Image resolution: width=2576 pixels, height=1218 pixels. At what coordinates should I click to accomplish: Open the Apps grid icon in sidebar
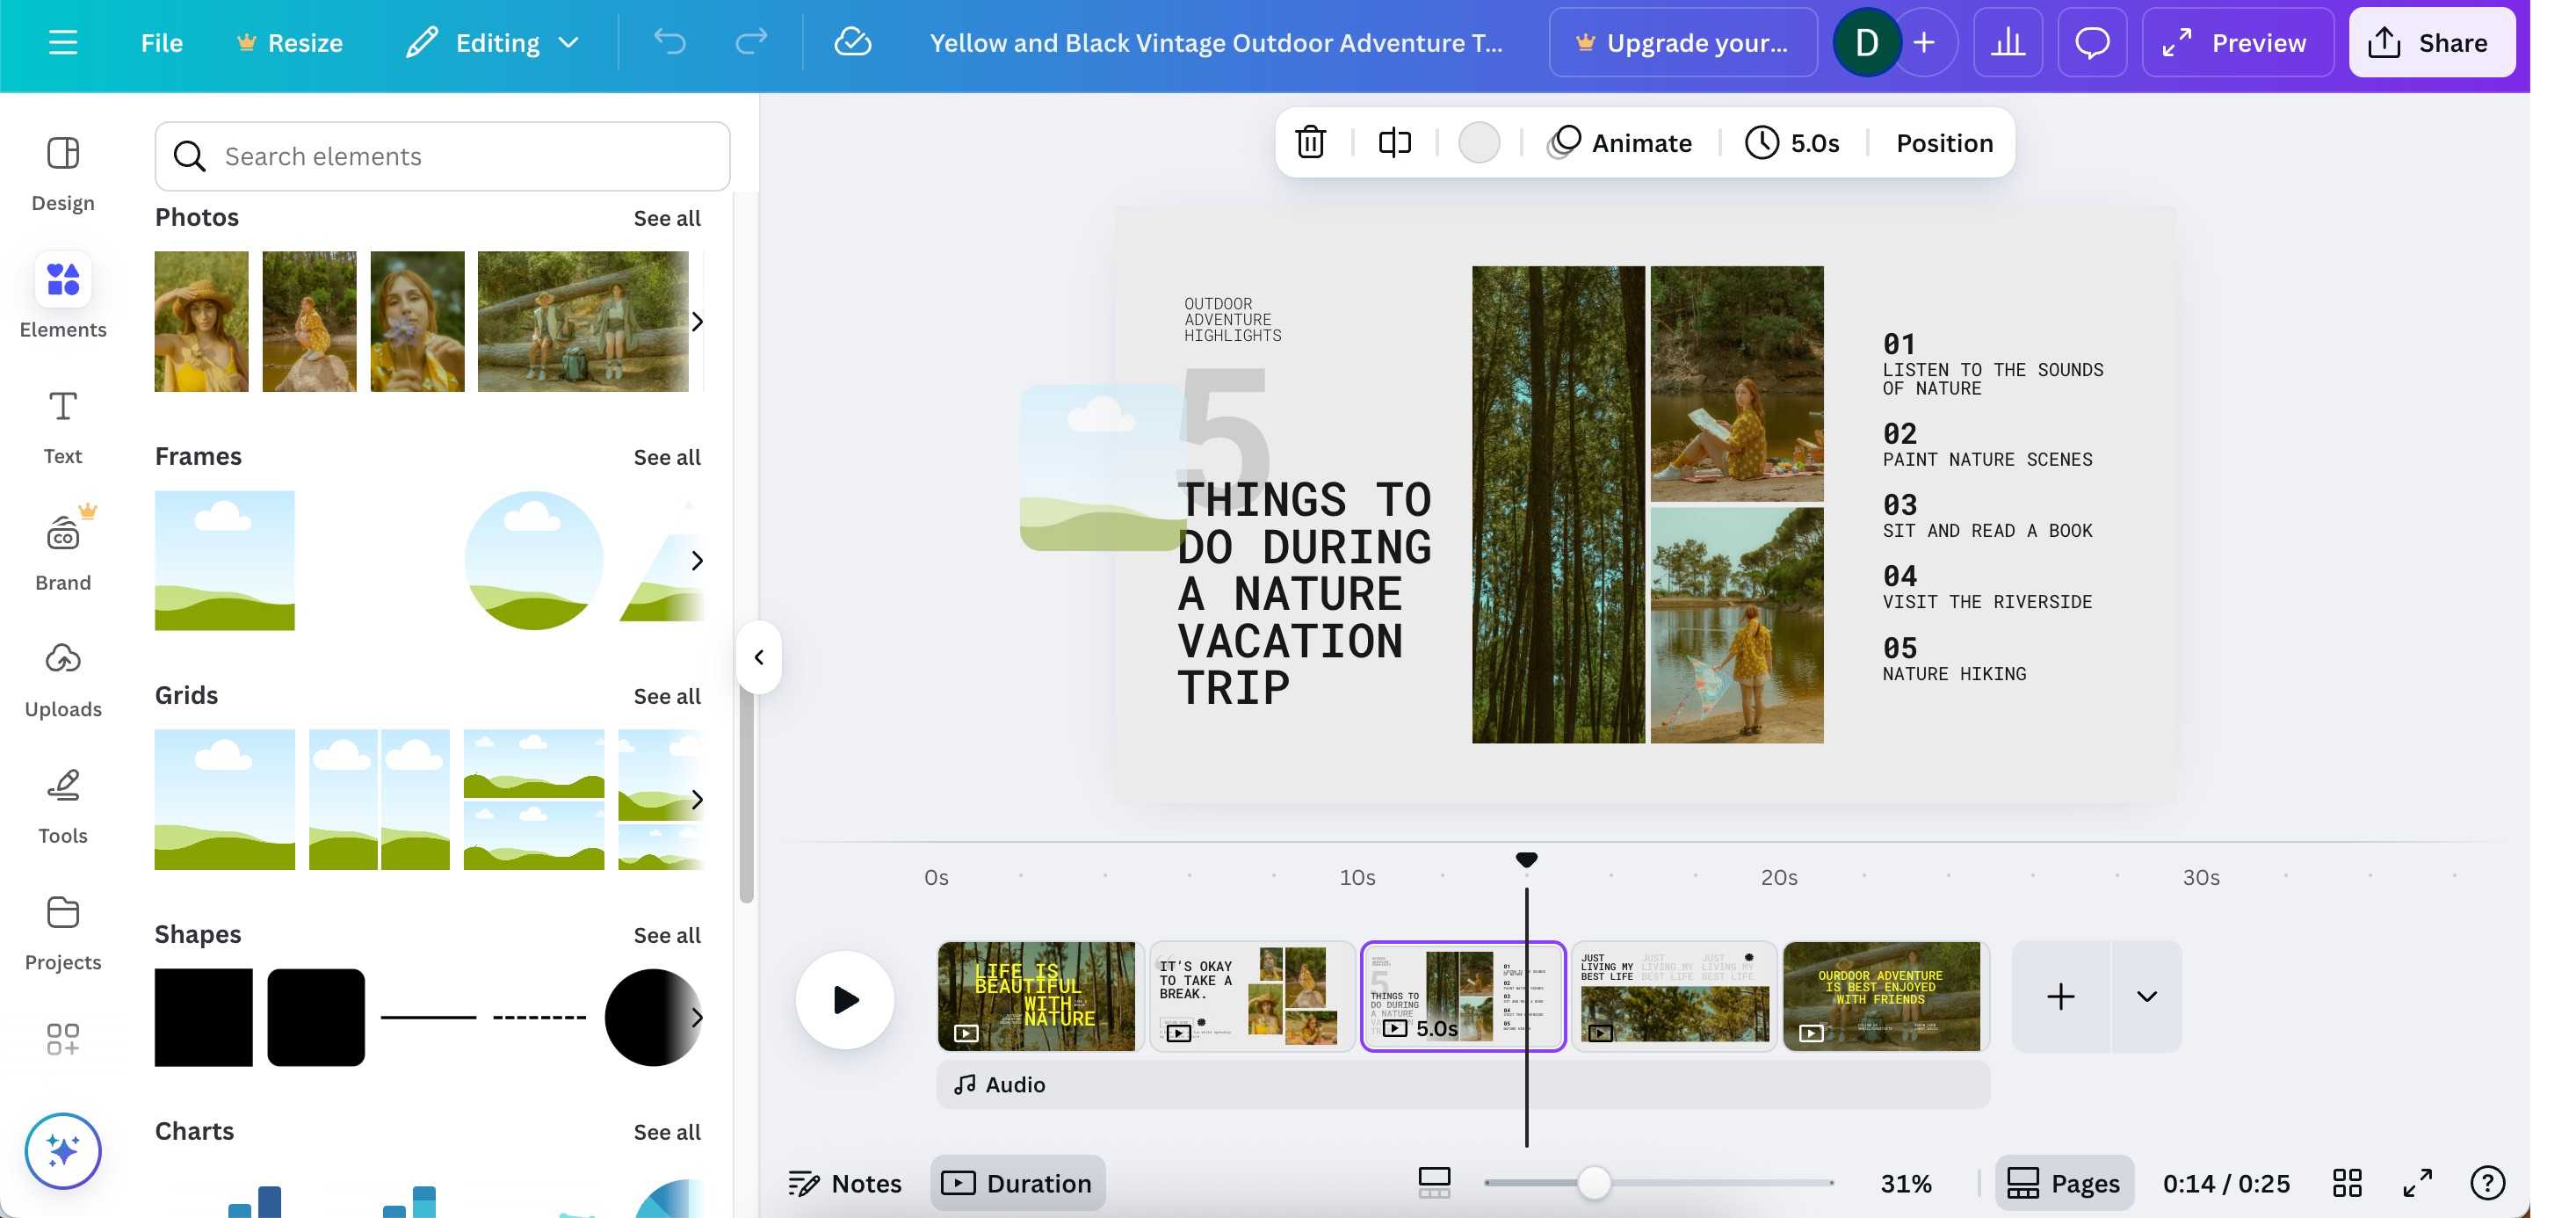63,1039
